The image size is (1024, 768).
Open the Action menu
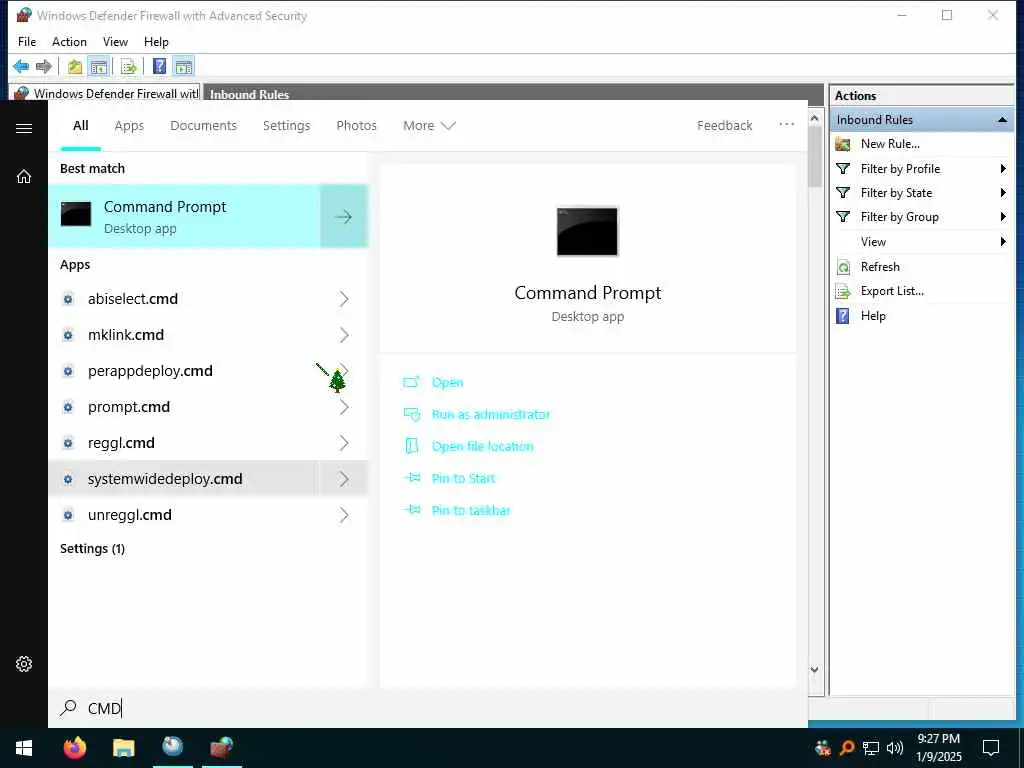(x=69, y=42)
